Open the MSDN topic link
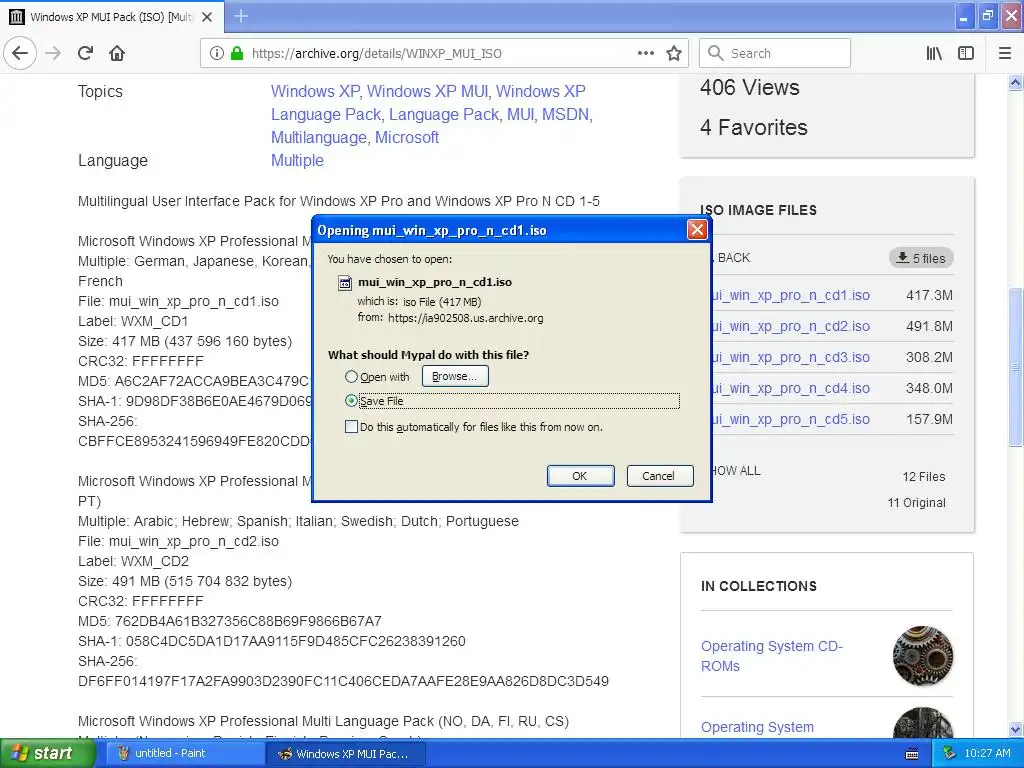The image size is (1024, 768). 566,114
